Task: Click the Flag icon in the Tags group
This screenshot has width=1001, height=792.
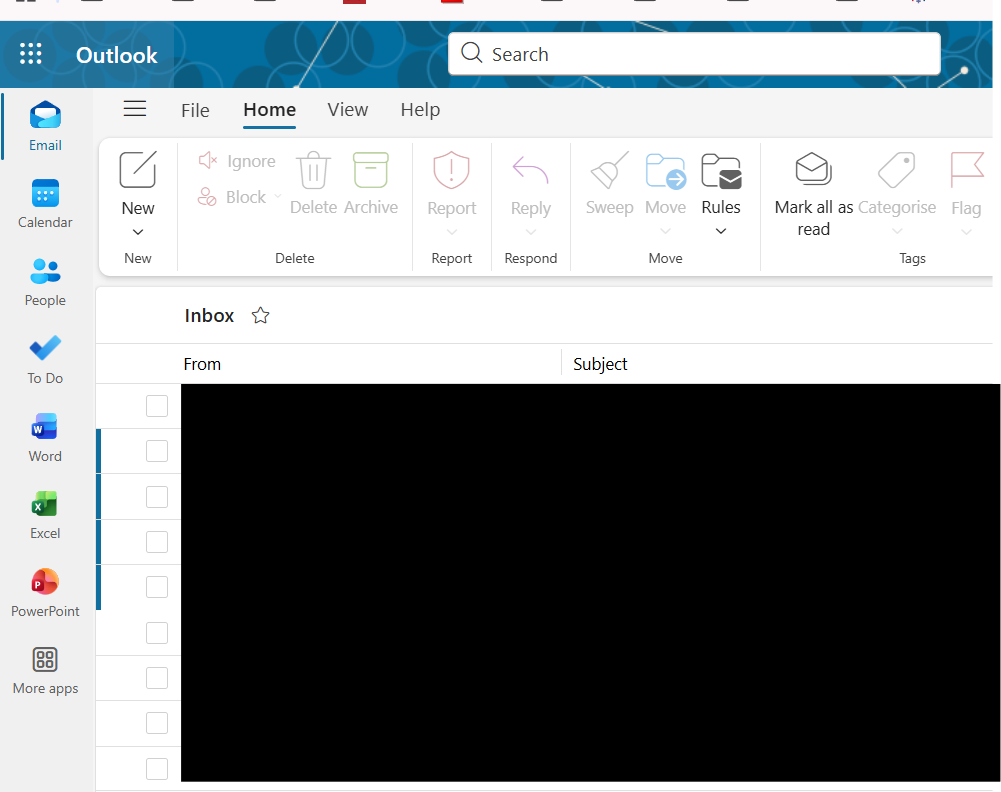Action: (965, 170)
